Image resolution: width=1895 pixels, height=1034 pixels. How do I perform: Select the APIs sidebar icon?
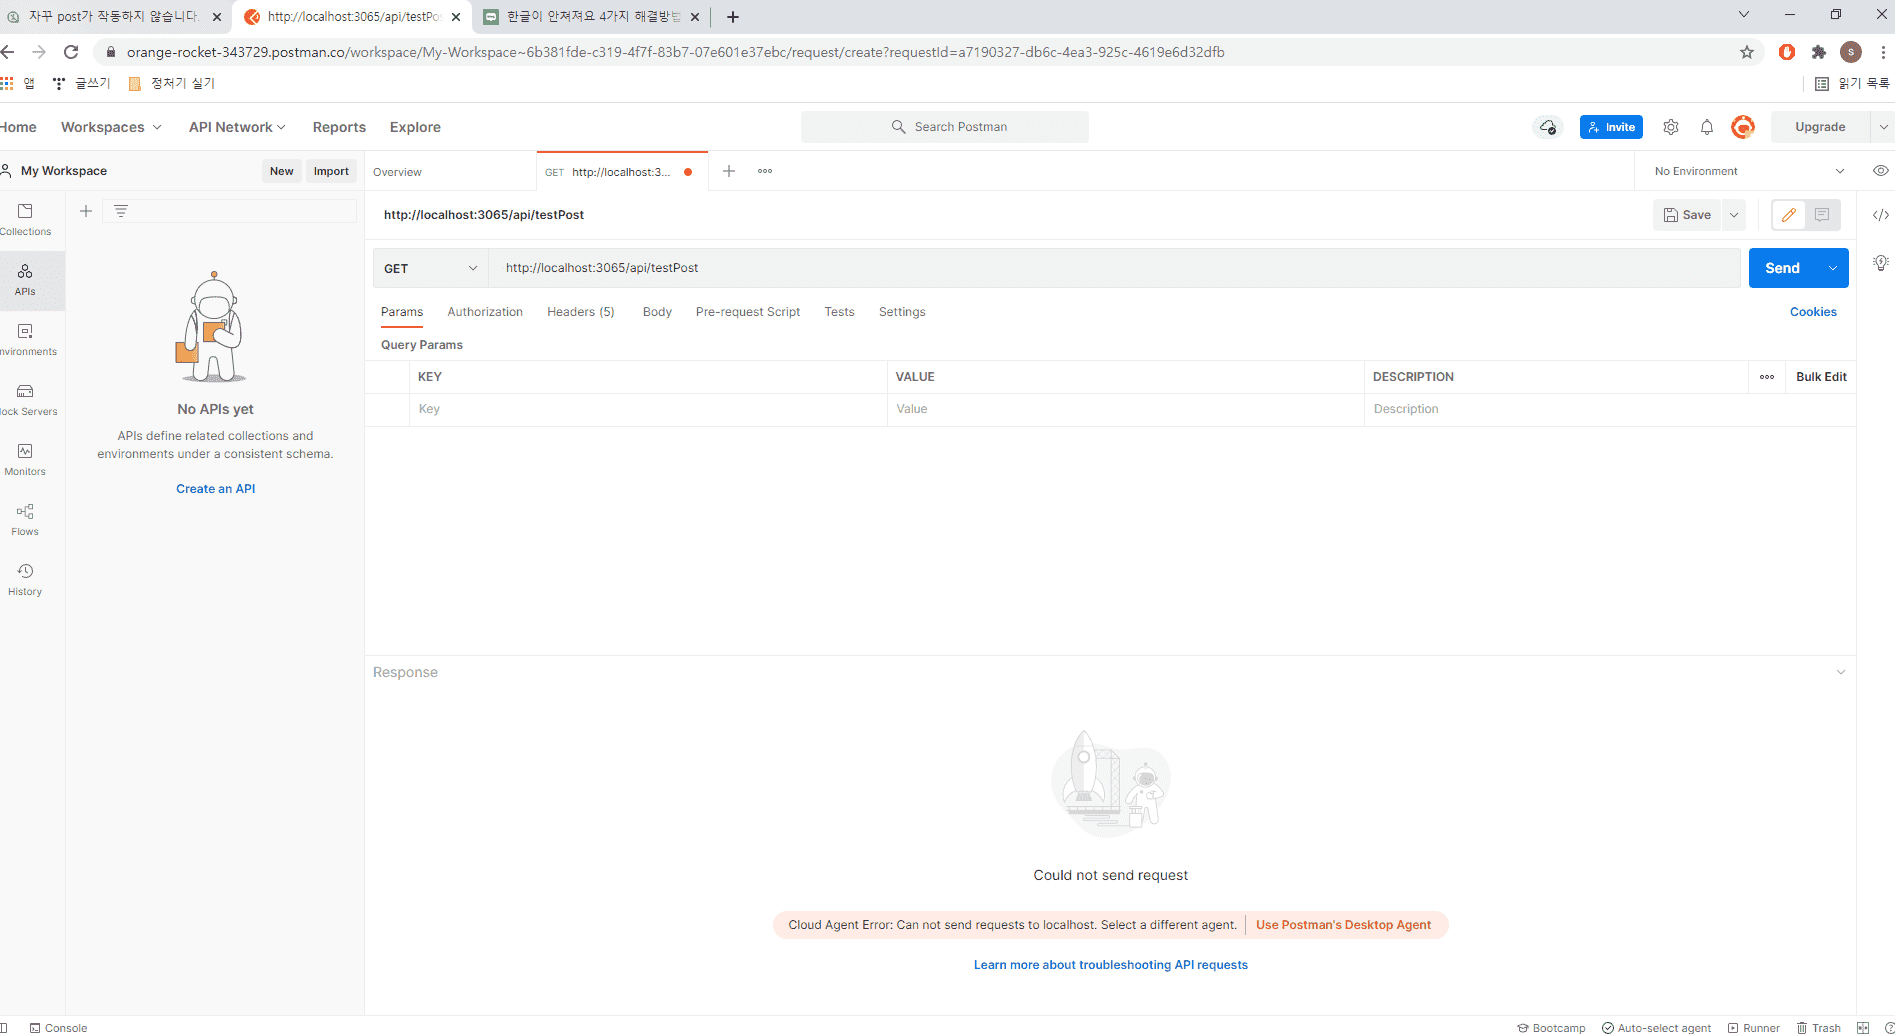click(25, 280)
